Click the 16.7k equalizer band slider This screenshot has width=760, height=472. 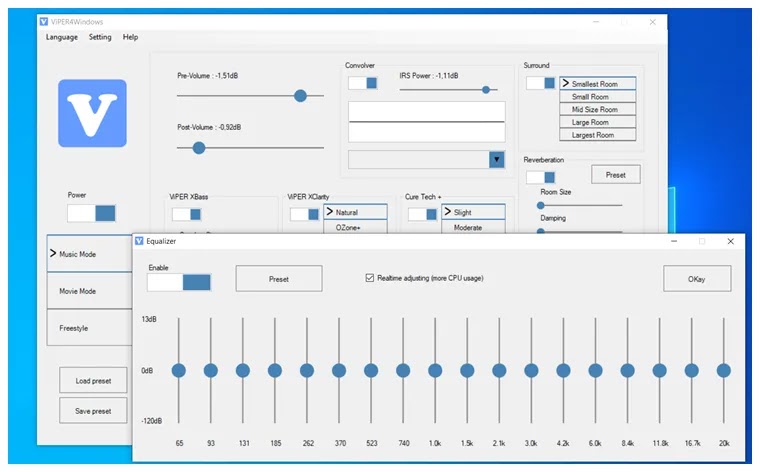point(692,371)
